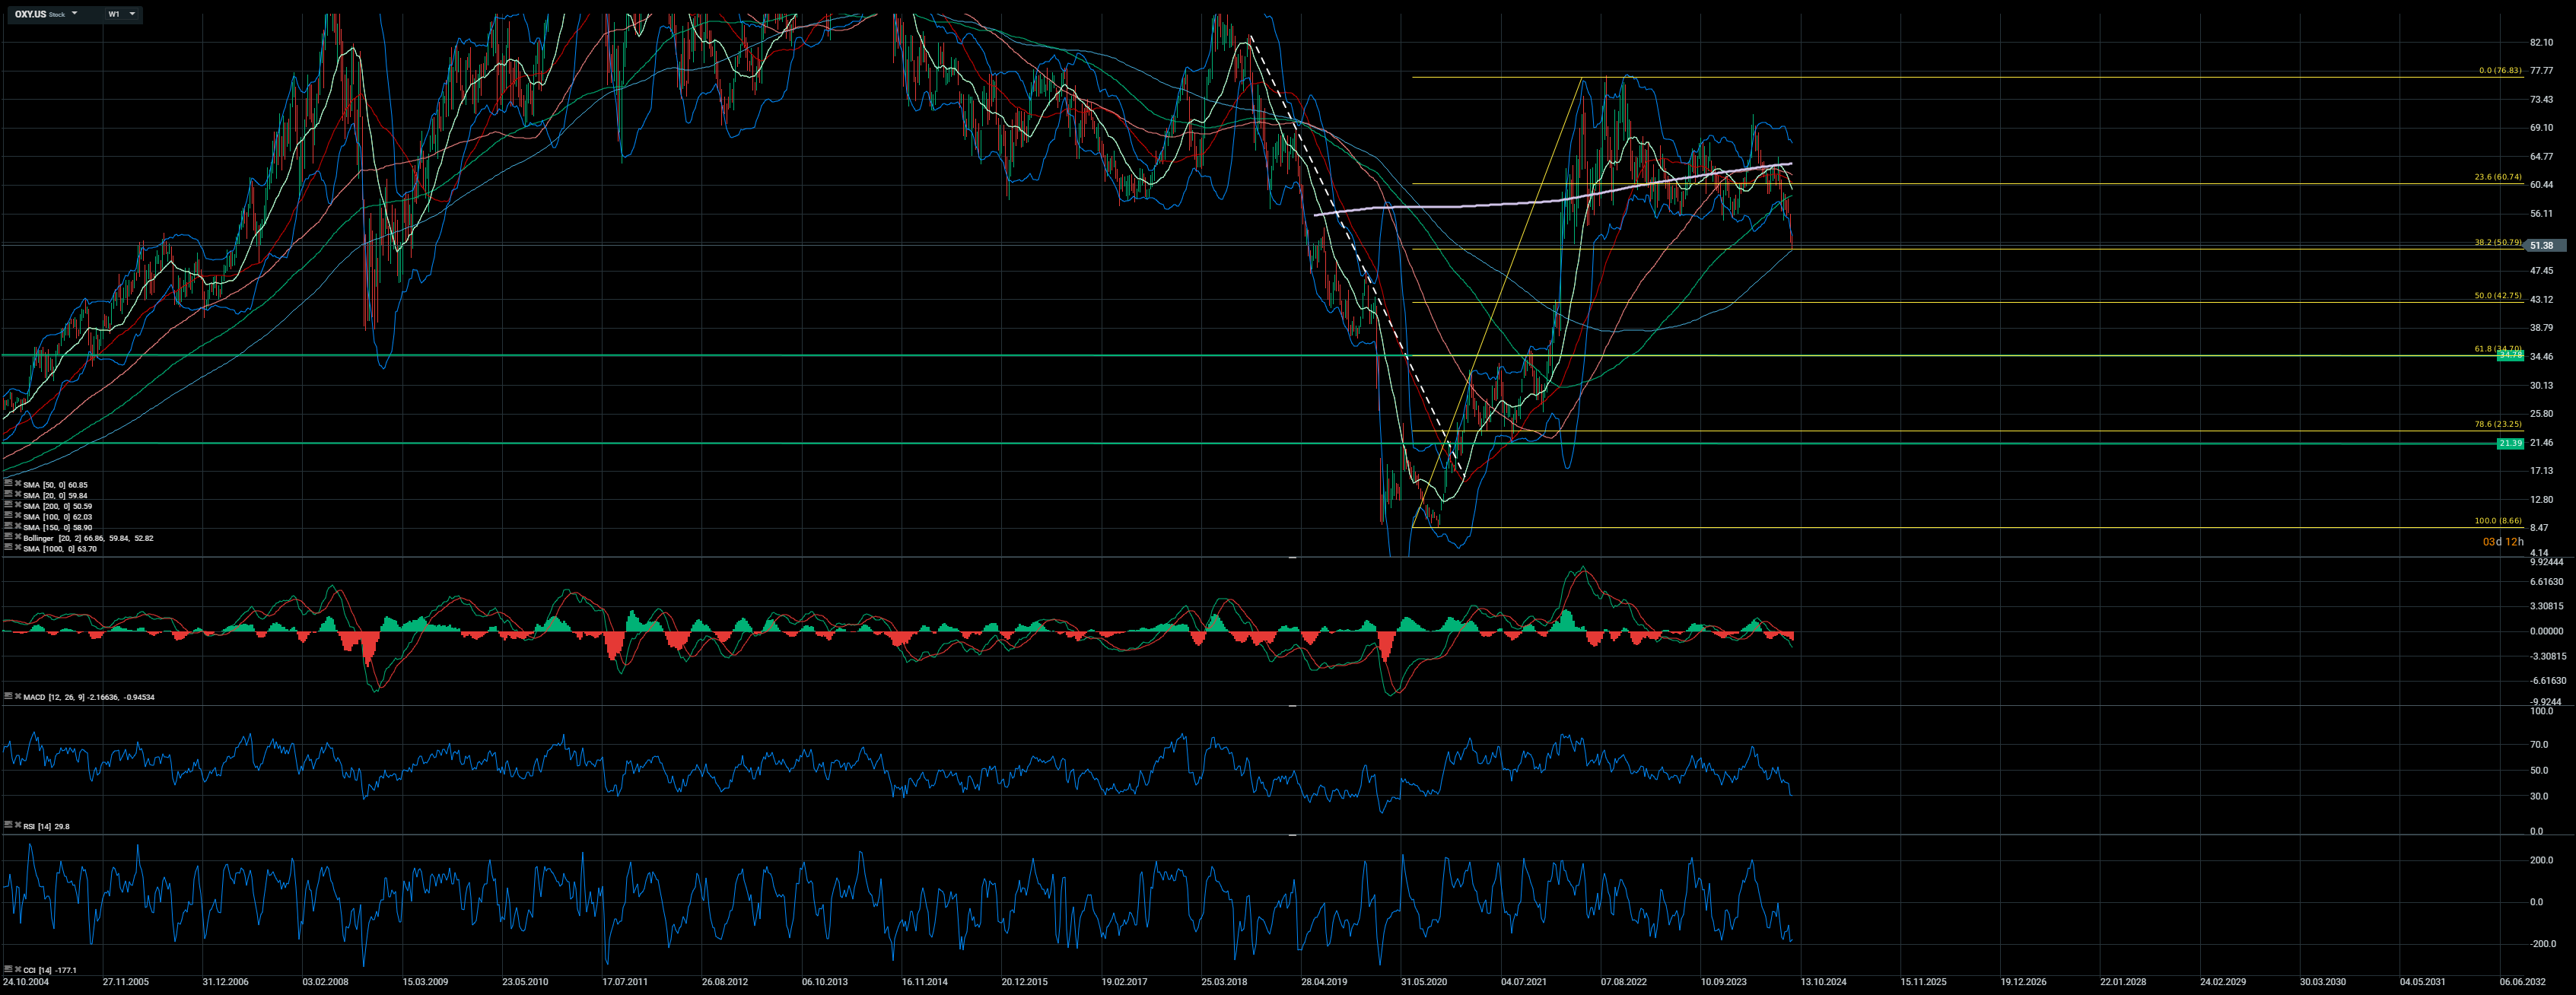The width and height of the screenshot is (2576, 995).
Task: Remove the RSI [14] indicator
Action: (18, 826)
